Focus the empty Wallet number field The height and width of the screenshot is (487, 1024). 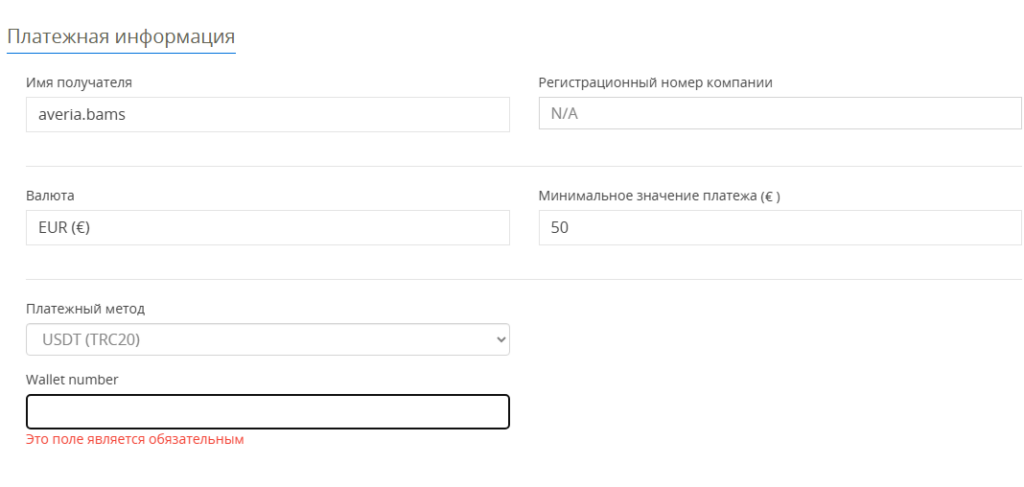(268, 411)
